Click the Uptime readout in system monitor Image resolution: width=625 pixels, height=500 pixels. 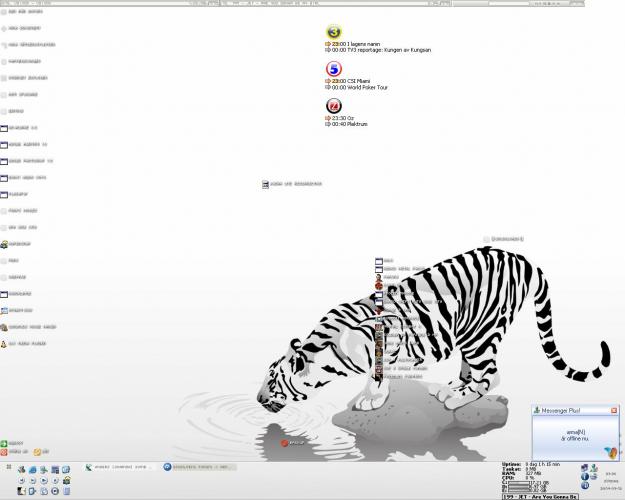[531, 465]
